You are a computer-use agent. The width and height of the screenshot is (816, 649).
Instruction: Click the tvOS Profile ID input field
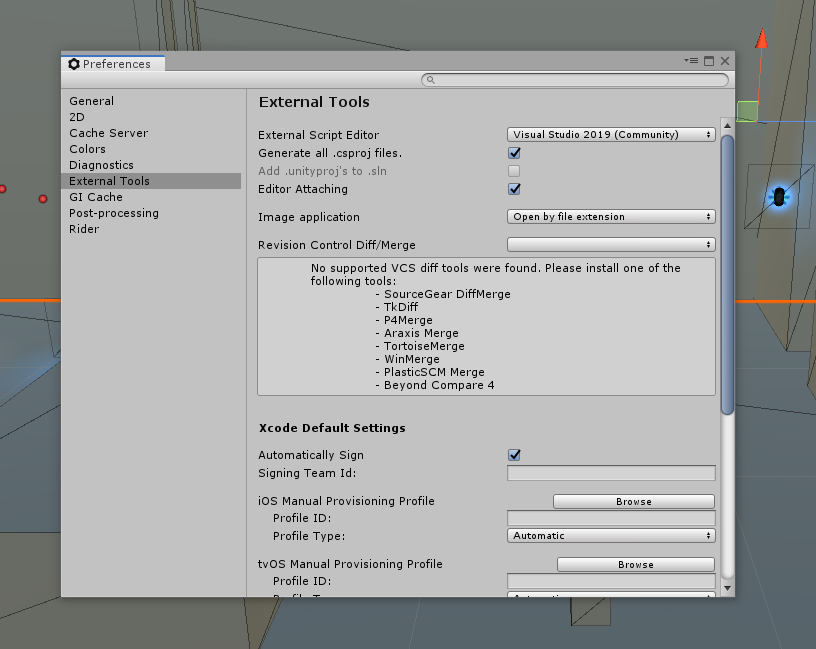tap(611, 581)
